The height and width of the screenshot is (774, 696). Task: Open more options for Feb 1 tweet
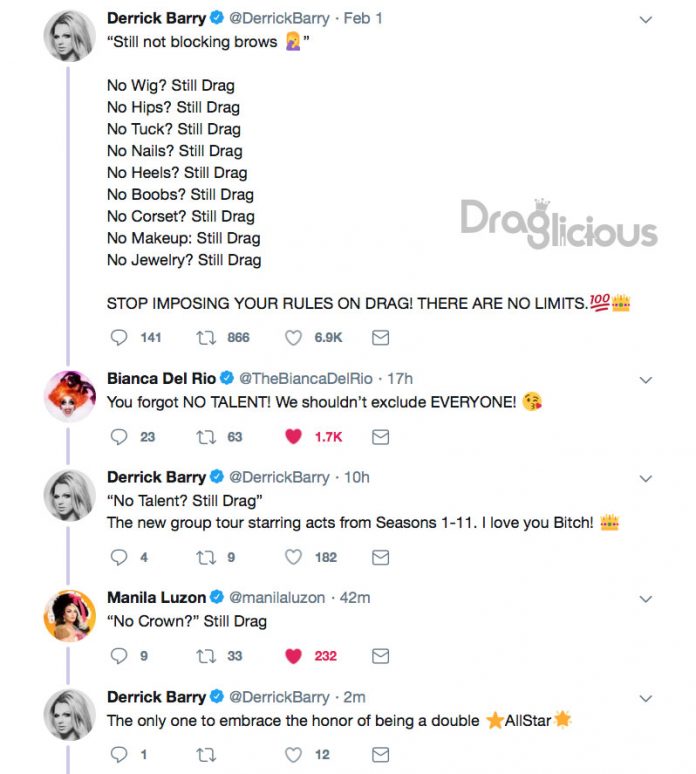(646, 20)
